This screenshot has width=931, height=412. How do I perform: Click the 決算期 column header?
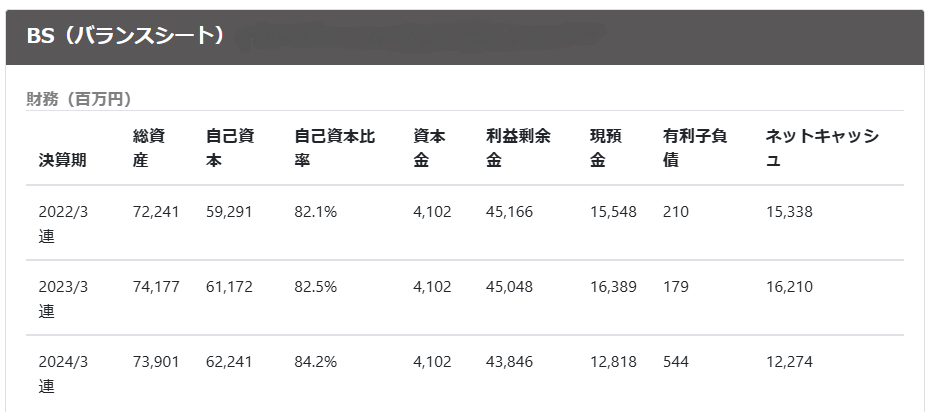click(x=63, y=160)
